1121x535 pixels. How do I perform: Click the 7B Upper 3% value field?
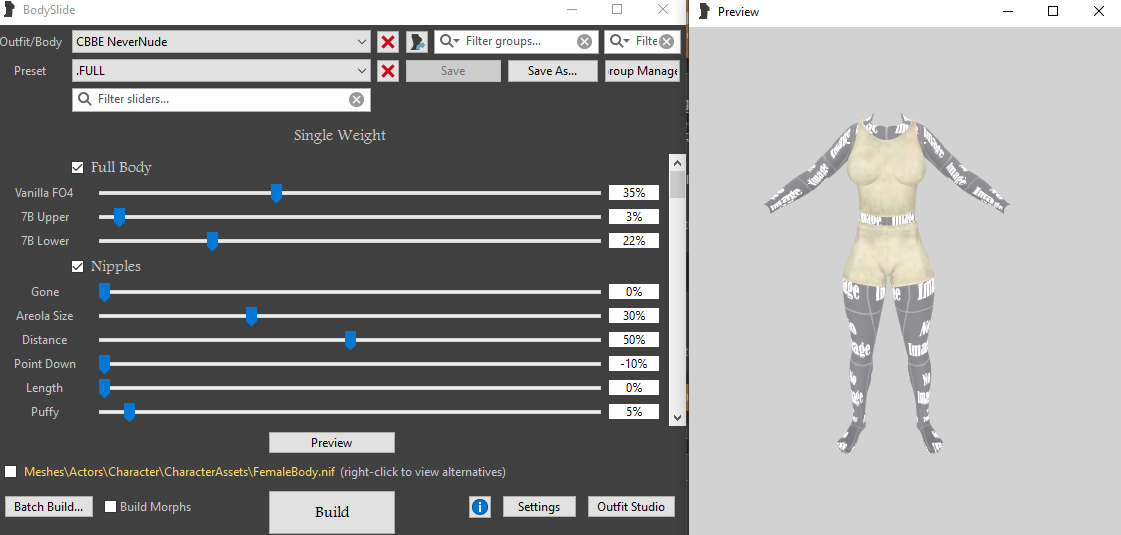click(634, 217)
